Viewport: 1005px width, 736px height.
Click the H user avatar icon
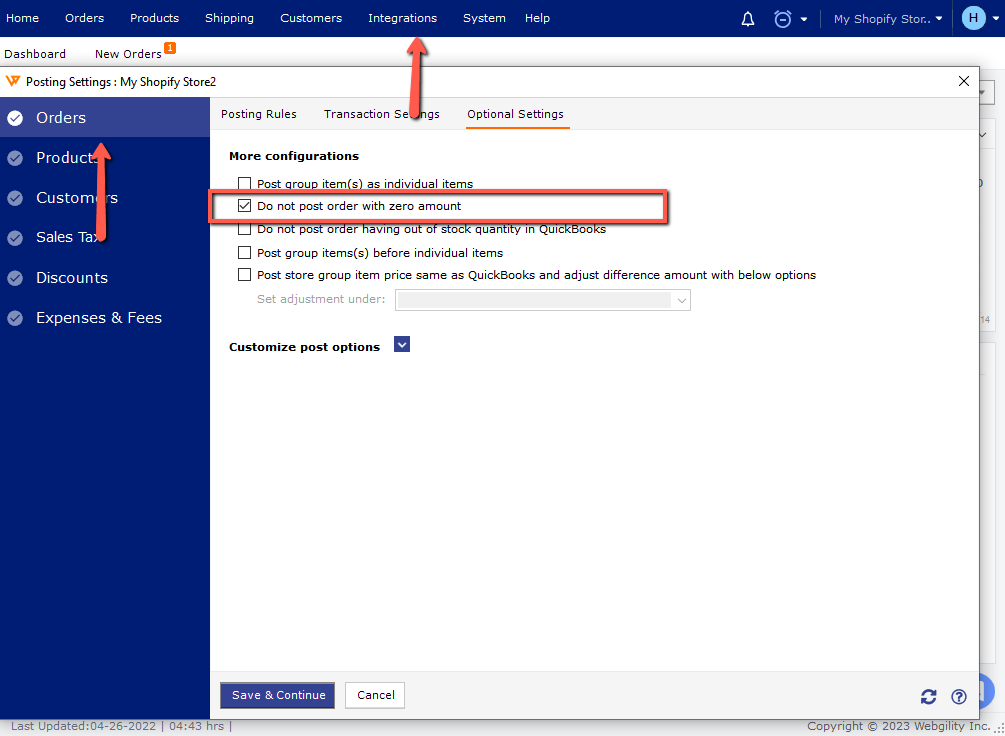(973, 18)
